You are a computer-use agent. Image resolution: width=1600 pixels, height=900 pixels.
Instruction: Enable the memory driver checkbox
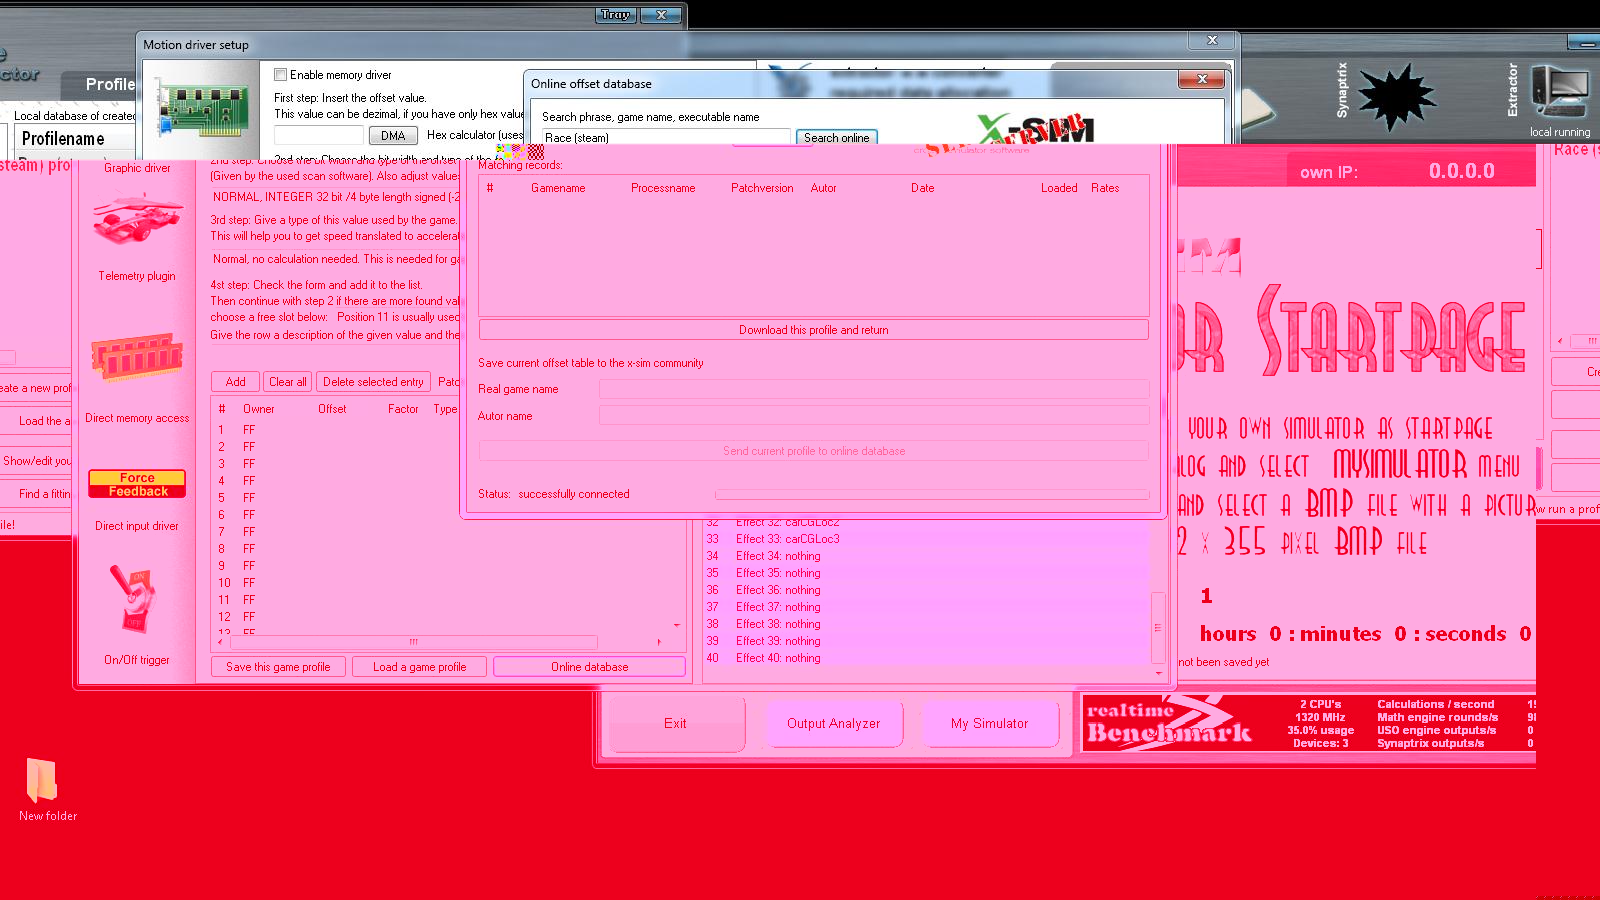(281, 75)
